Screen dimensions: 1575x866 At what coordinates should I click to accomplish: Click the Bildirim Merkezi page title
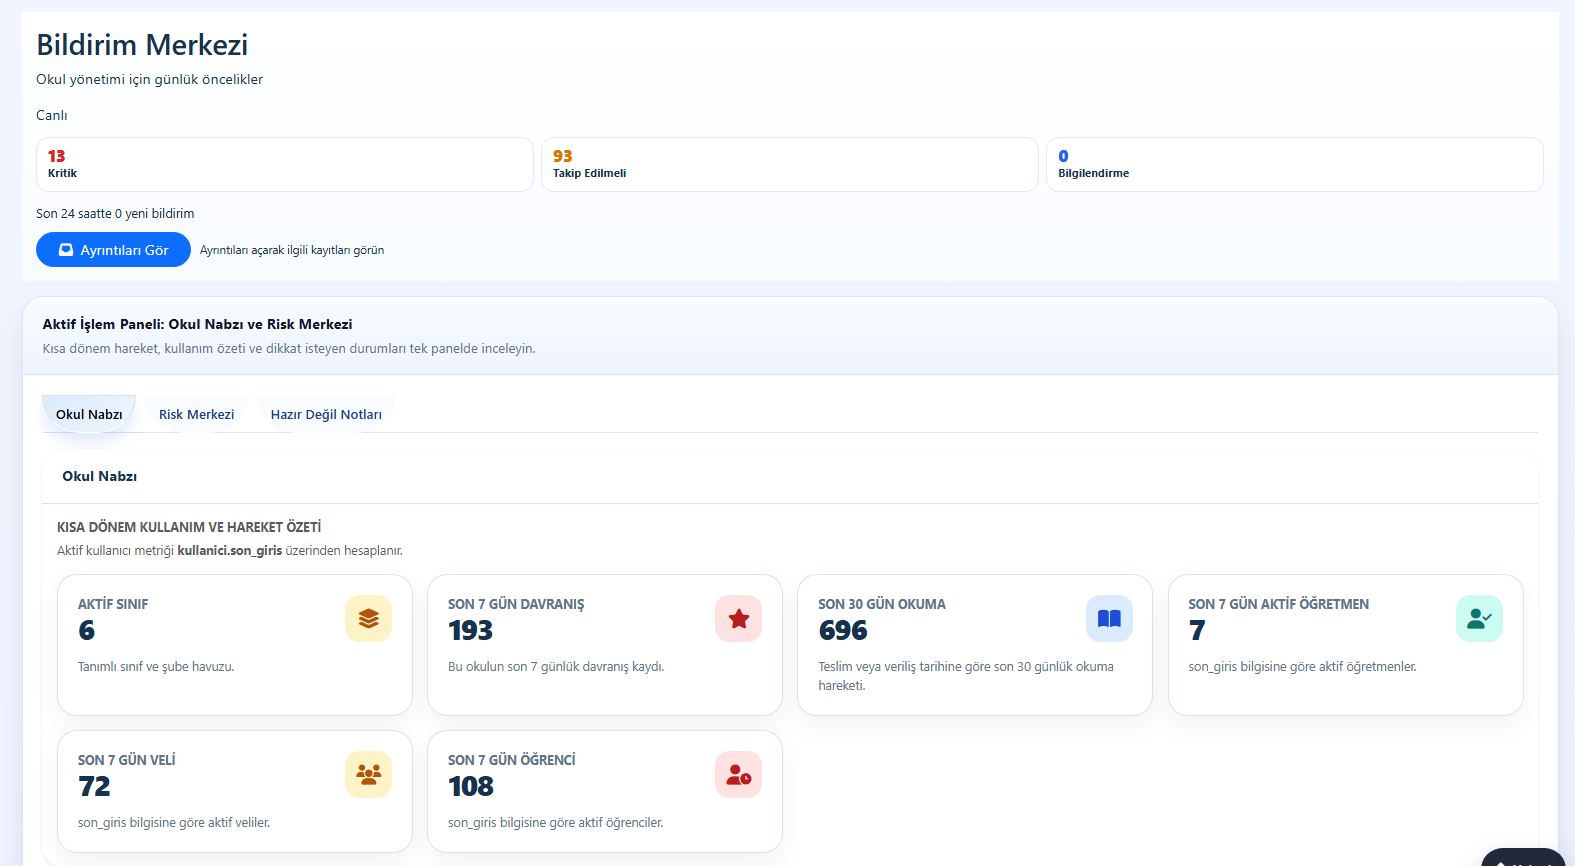pyautogui.click(x=142, y=45)
